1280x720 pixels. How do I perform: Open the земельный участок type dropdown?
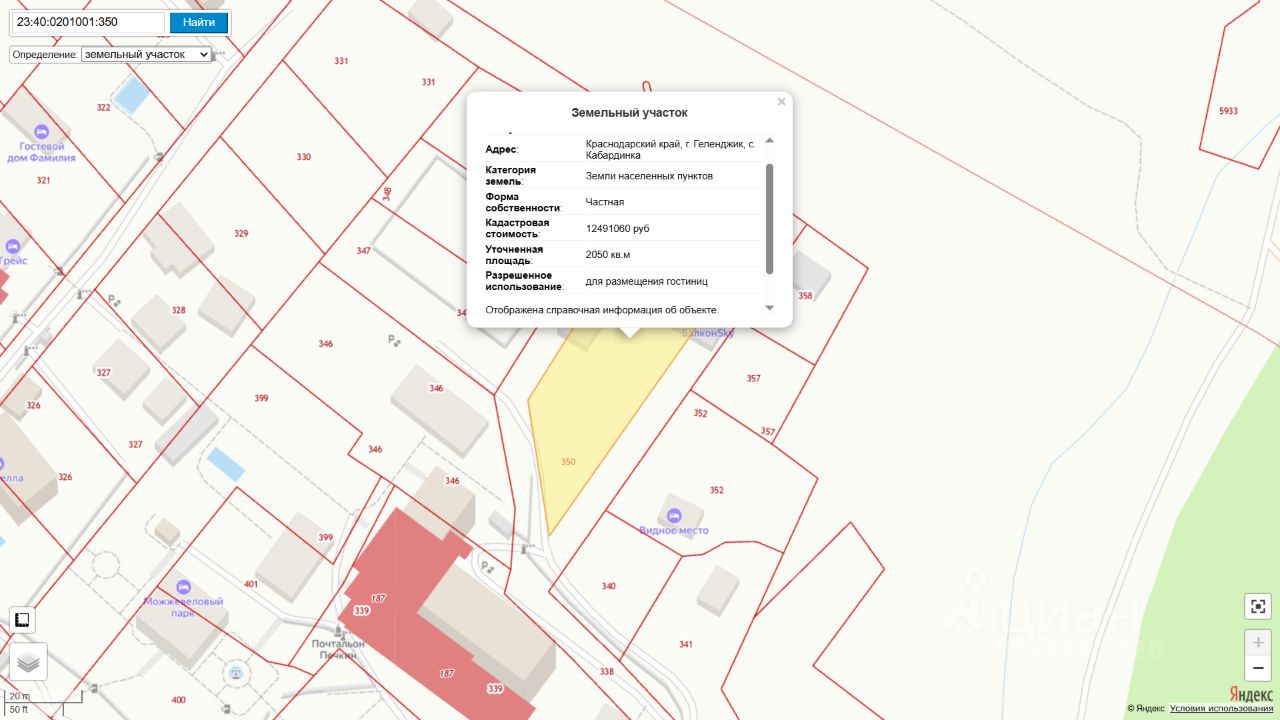coord(146,54)
